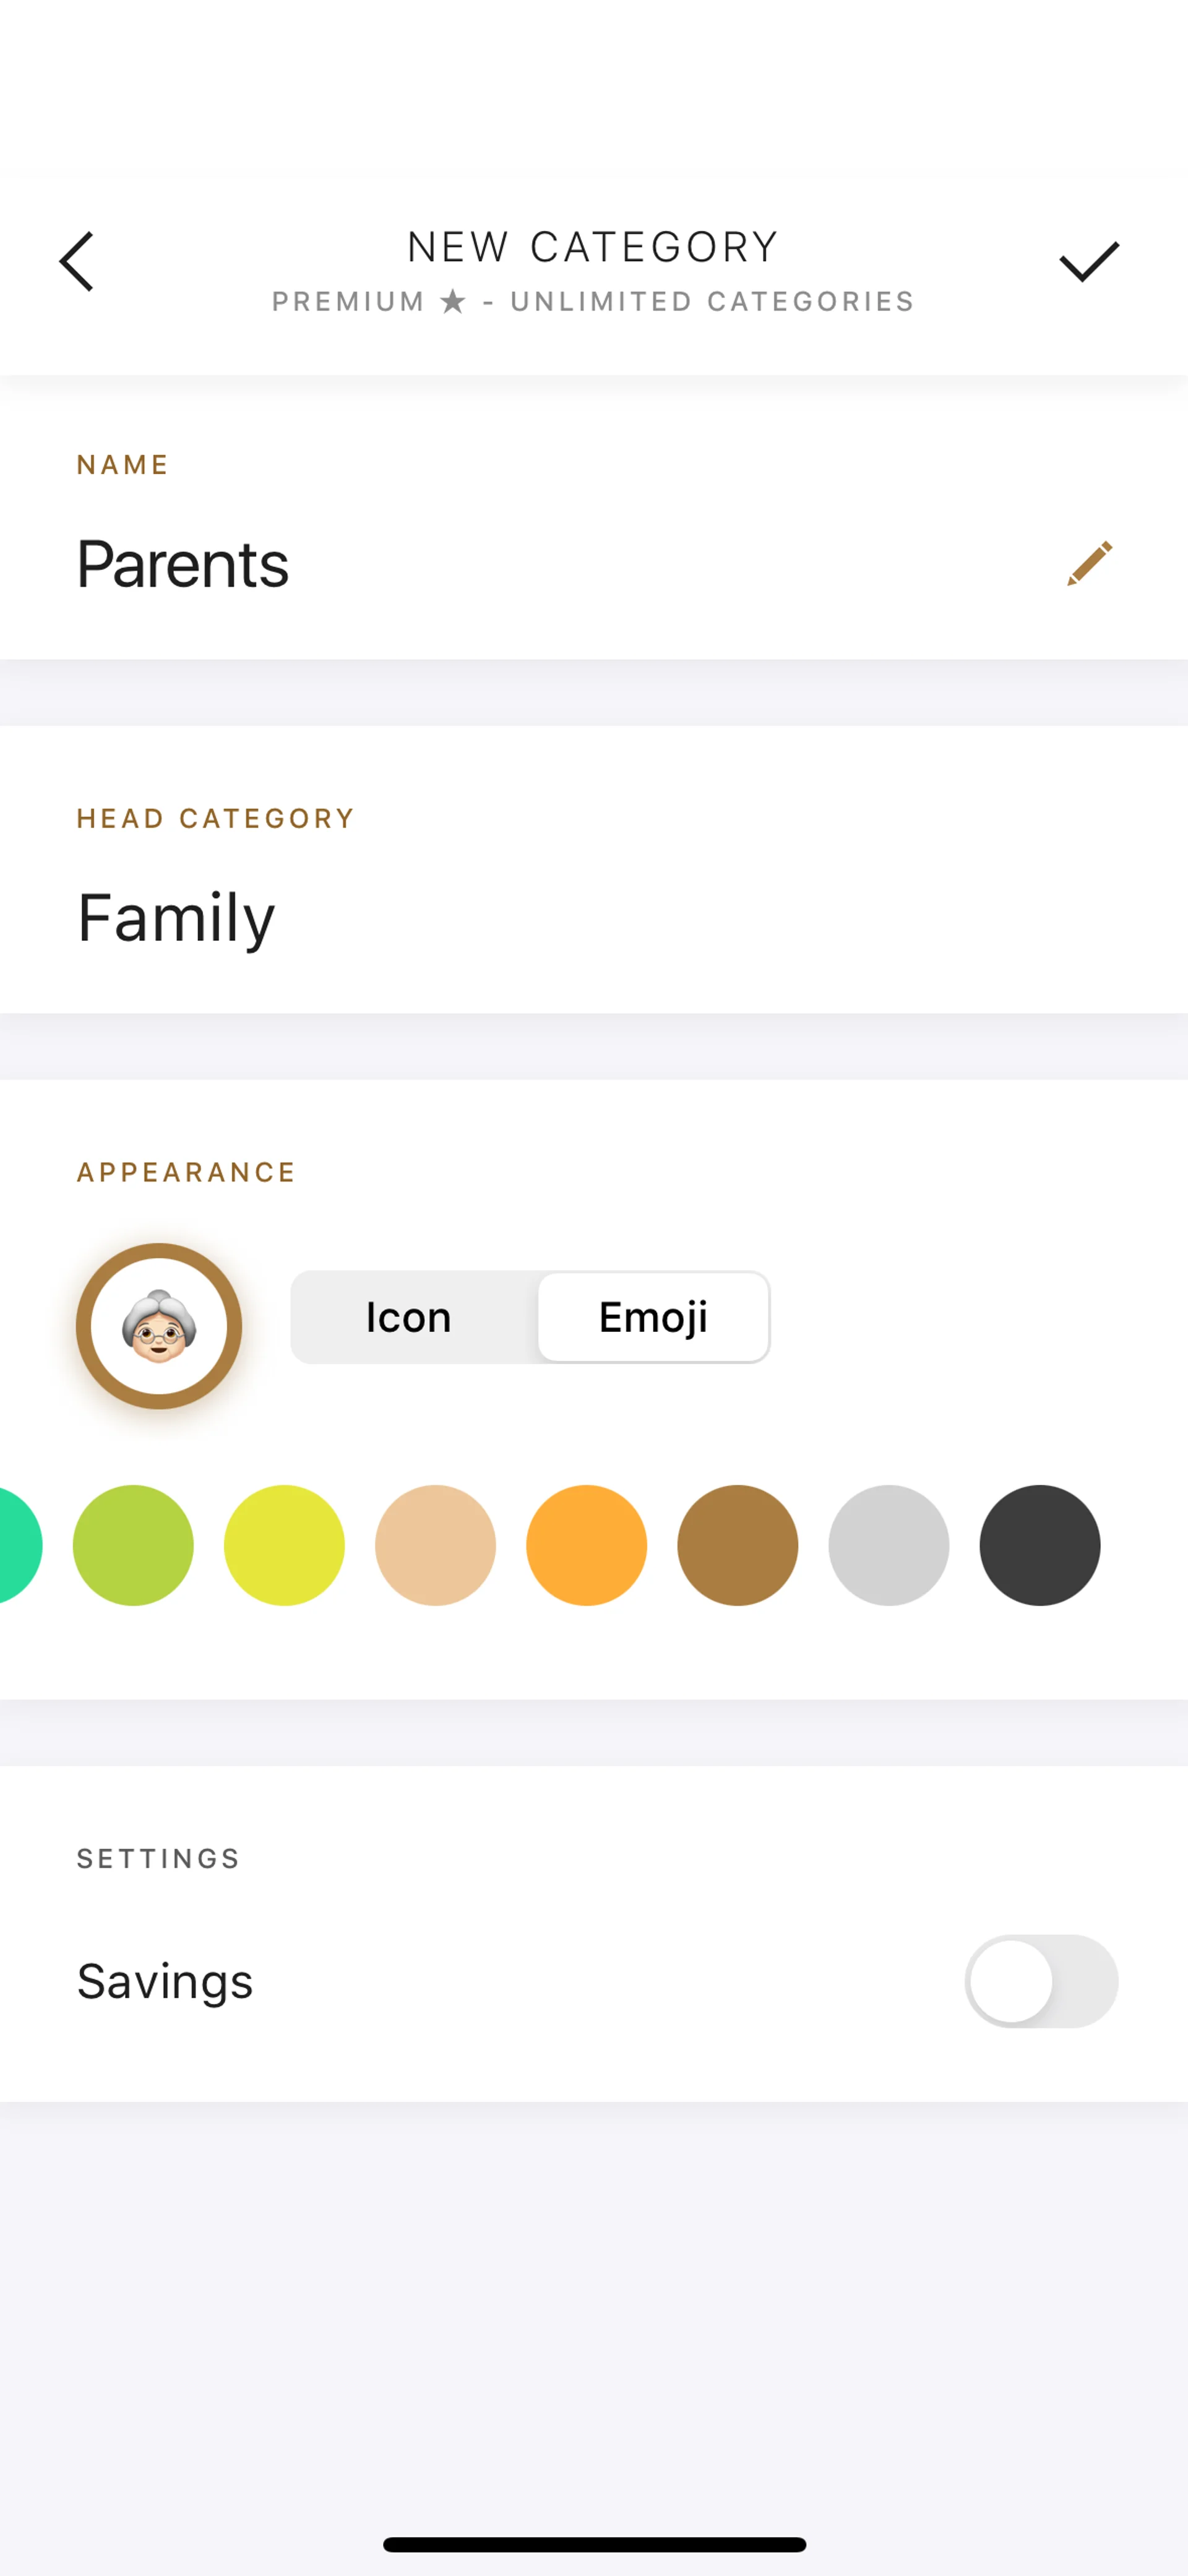Choose the brown color swatch
Image resolution: width=1188 pixels, height=2576 pixels.
(x=737, y=1545)
